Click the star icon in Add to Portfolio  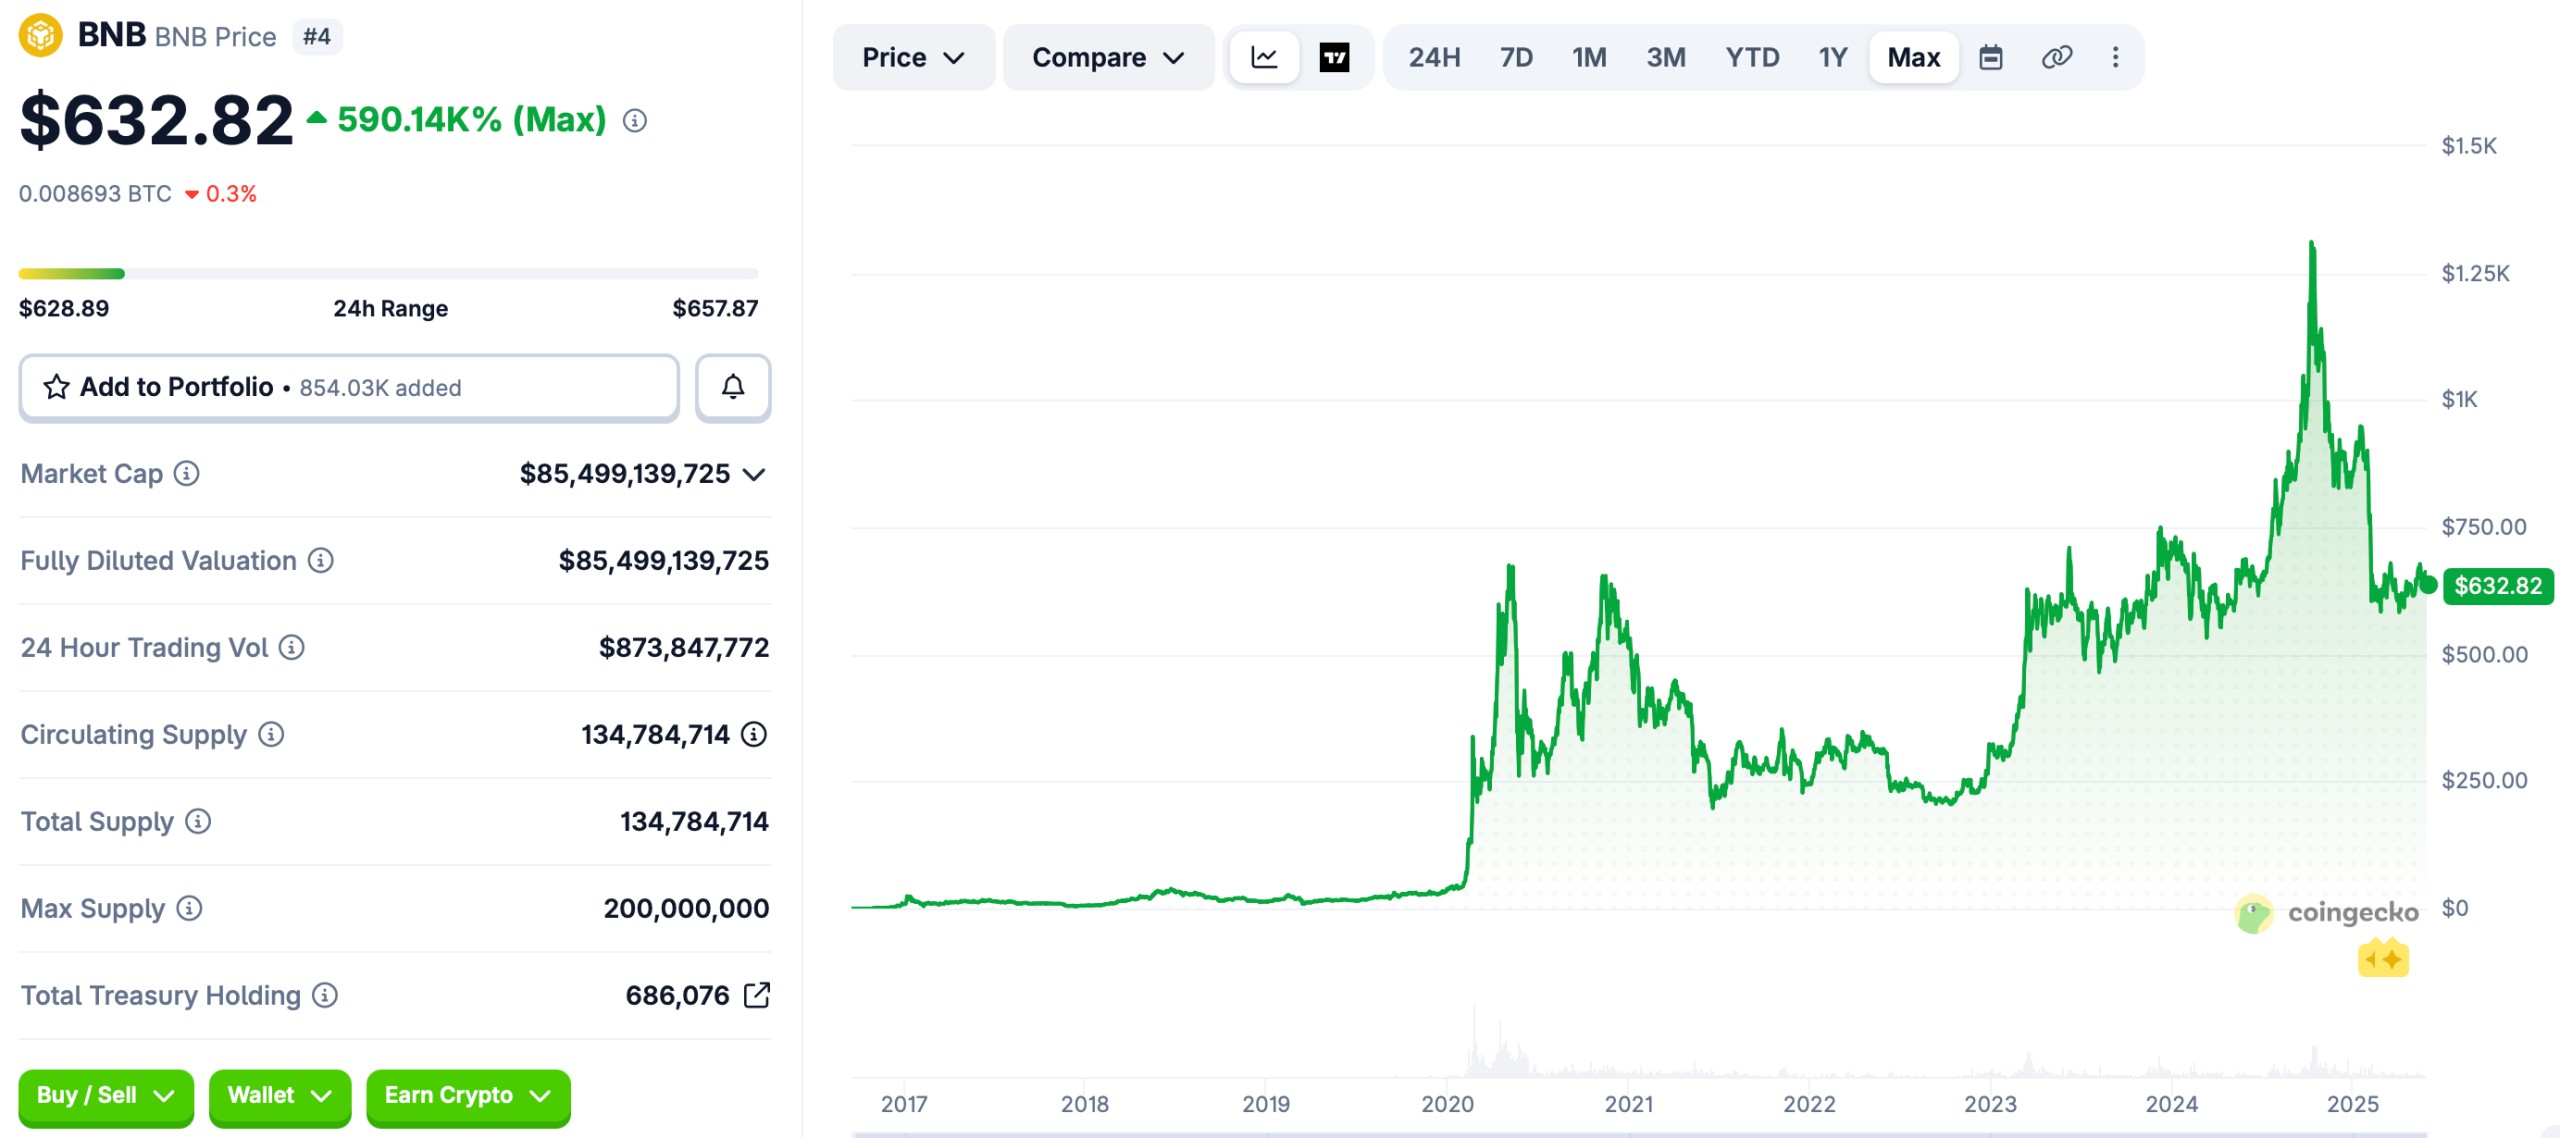(56, 387)
